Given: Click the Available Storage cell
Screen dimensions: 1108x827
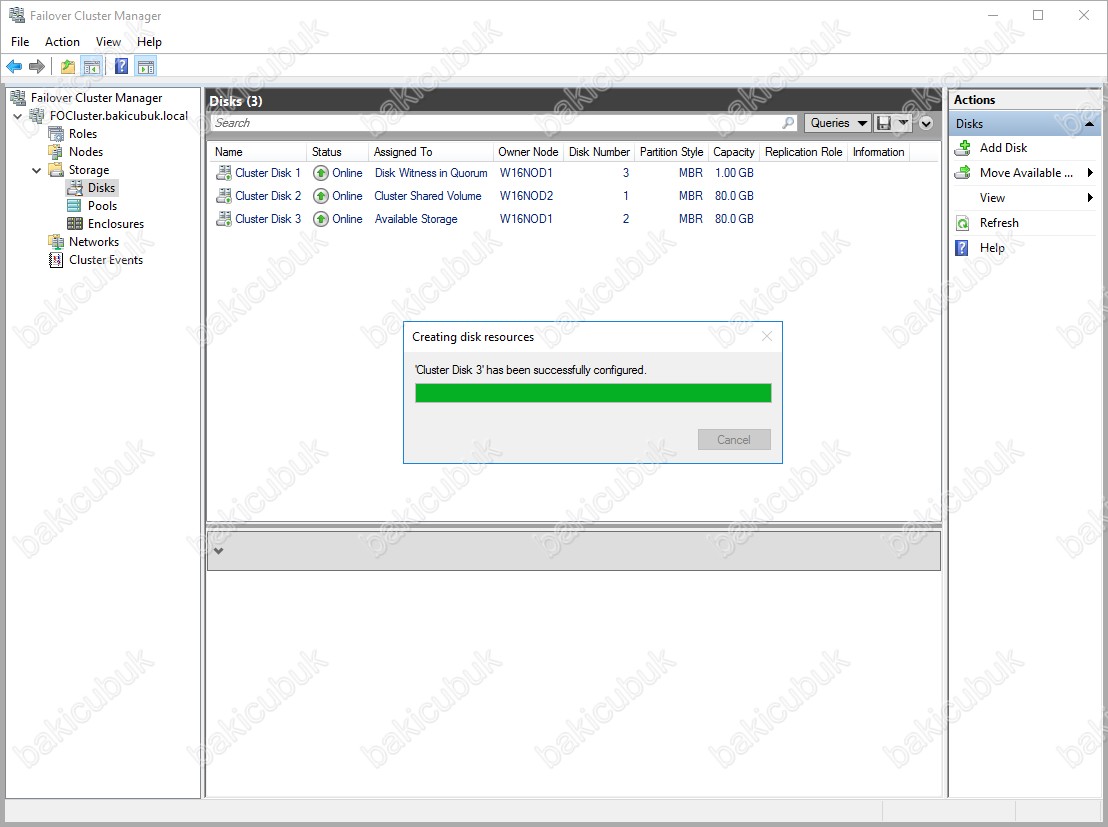Looking at the screenshot, I should click(416, 219).
